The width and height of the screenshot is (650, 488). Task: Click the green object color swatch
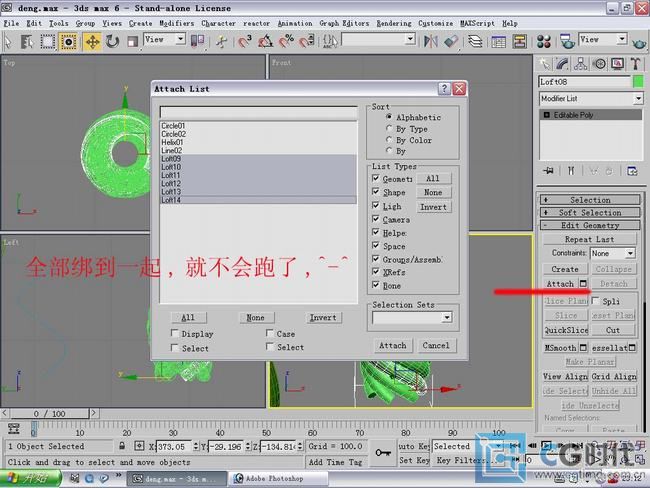point(638,82)
